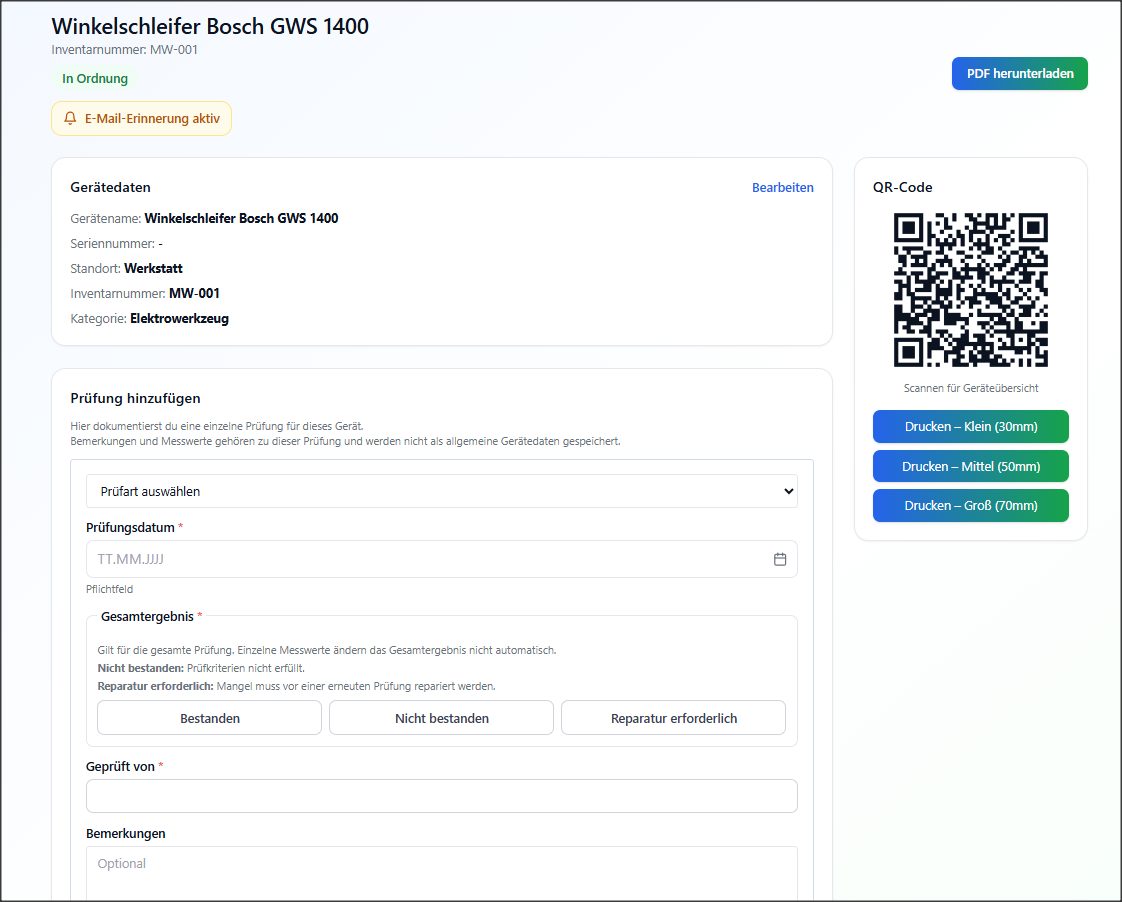The width and height of the screenshot is (1122, 902).
Task: Click the E-Mail-Erinnerung aktiv badge
Action: (142, 119)
